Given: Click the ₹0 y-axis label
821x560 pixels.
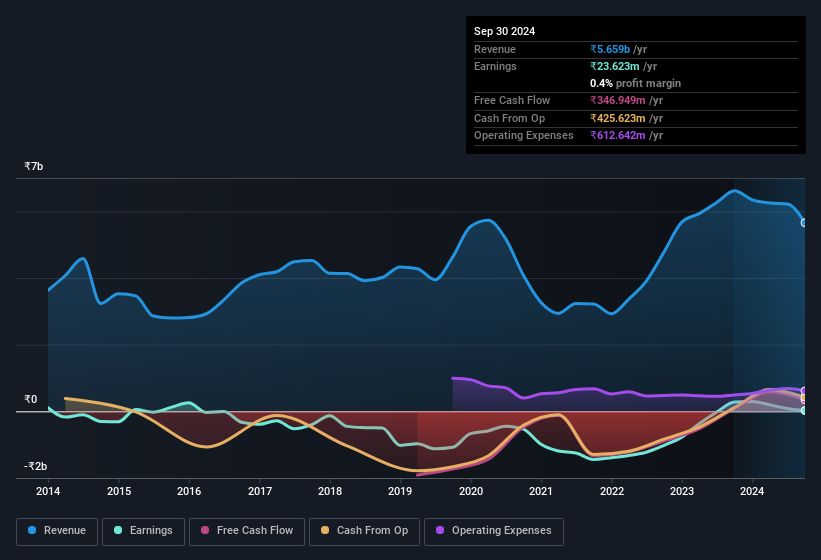Looking at the screenshot, I should [30, 399].
